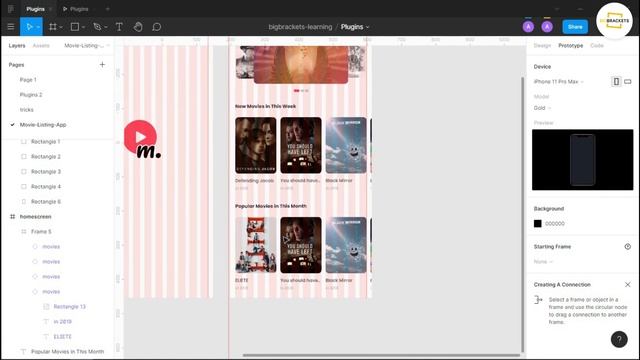Click the device preview thumbnail
The image size is (640, 360).
(582, 160)
